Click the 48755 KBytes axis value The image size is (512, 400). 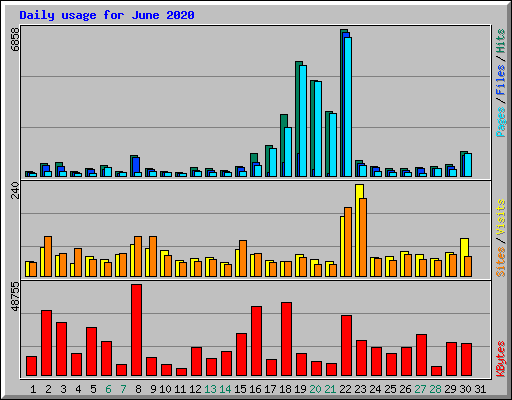pyautogui.click(x=15, y=296)
